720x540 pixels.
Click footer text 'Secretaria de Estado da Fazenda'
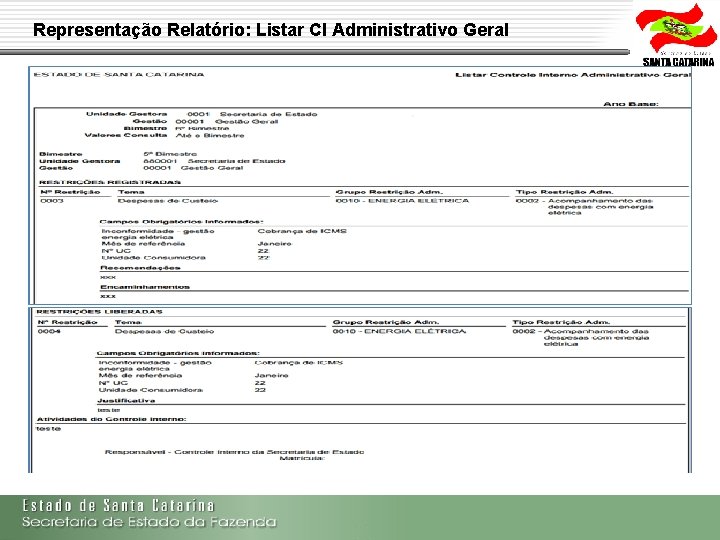point(149,522)
